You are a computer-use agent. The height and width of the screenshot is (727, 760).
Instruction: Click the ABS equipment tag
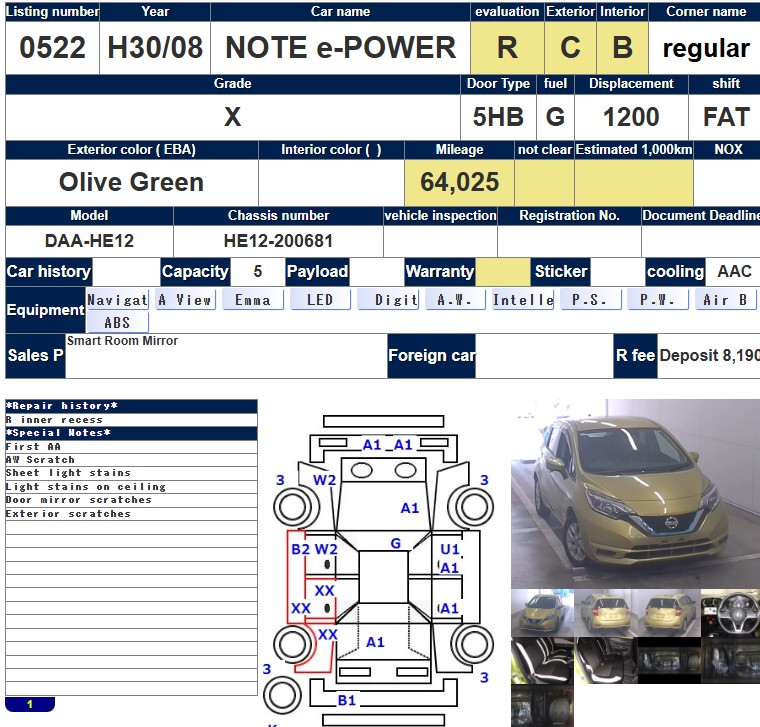pyautogui.click(x=117, y=322)
